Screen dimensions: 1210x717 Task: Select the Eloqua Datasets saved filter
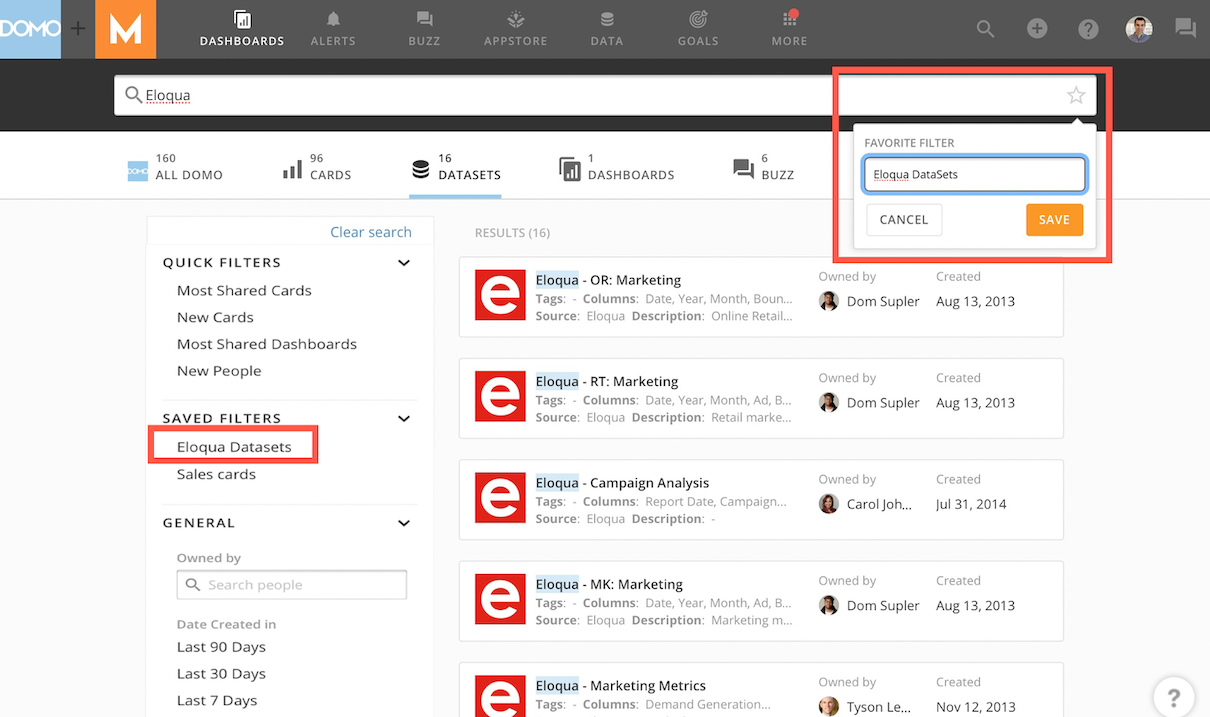[234, 447]
